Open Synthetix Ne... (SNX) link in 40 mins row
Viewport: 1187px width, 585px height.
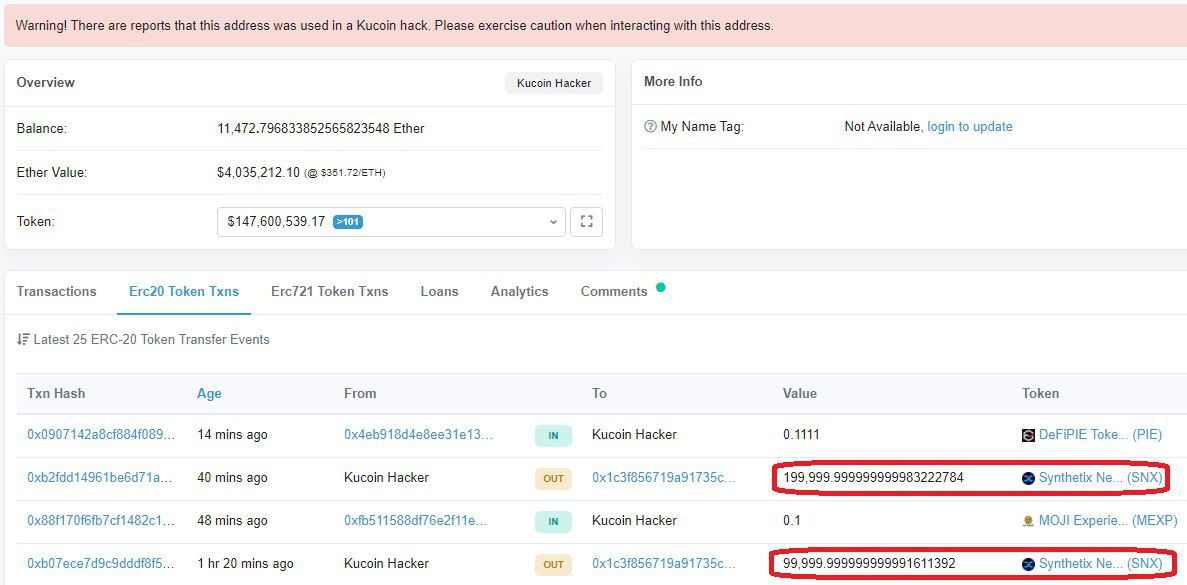click(1100, 478)
